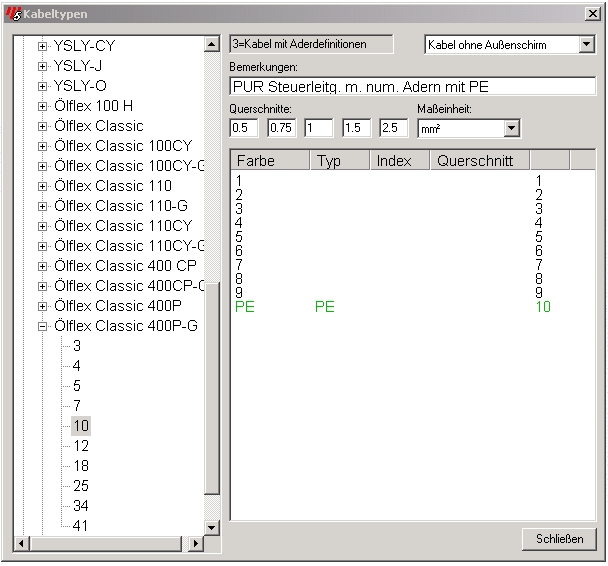Click the Kabeltypen title bar icon
This screenshot has height=566, width=608.
coord(13,14)
